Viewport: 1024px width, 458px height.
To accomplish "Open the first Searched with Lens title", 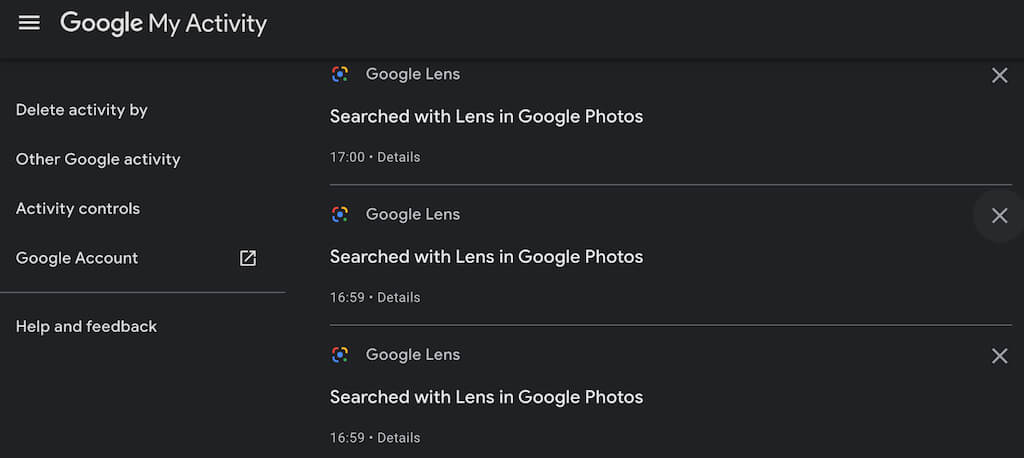I will click(486, 116).
